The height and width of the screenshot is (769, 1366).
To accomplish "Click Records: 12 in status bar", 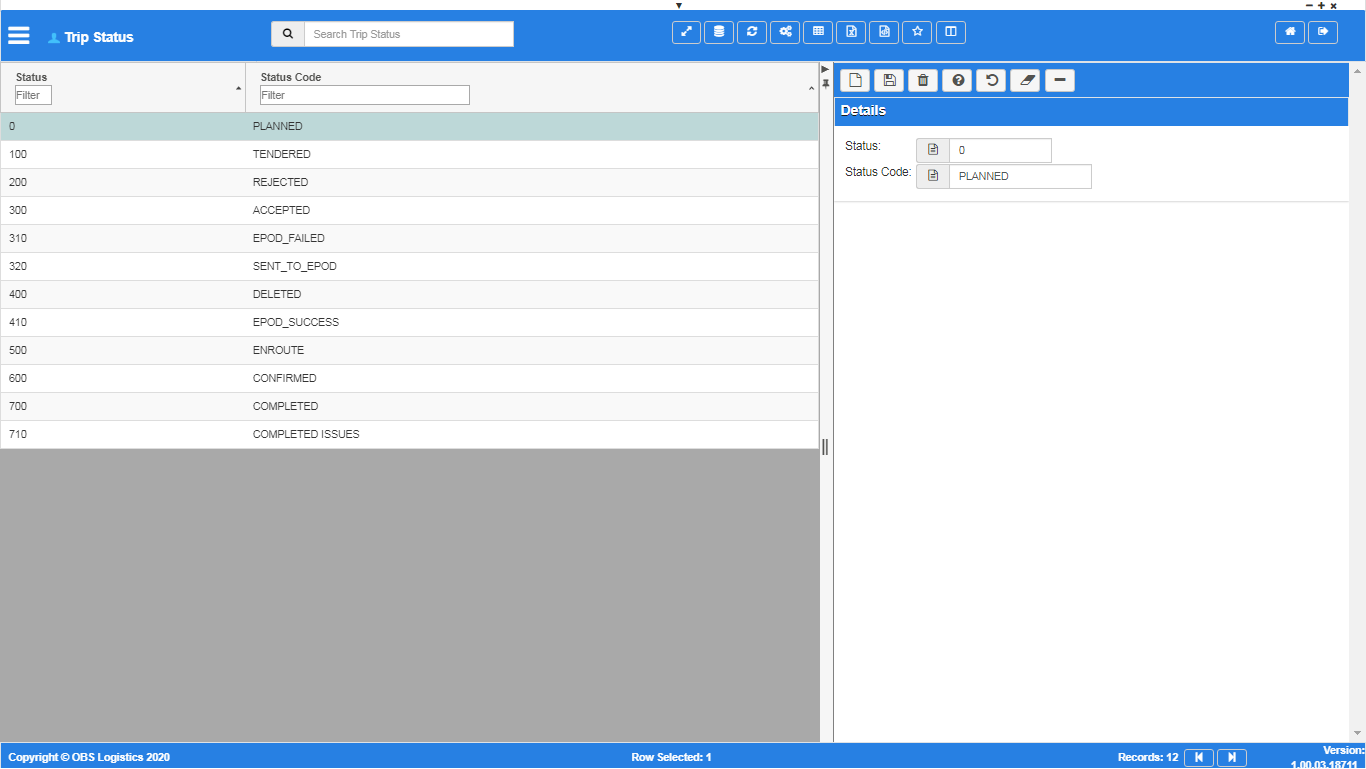I will click(x=1148, y=757).
